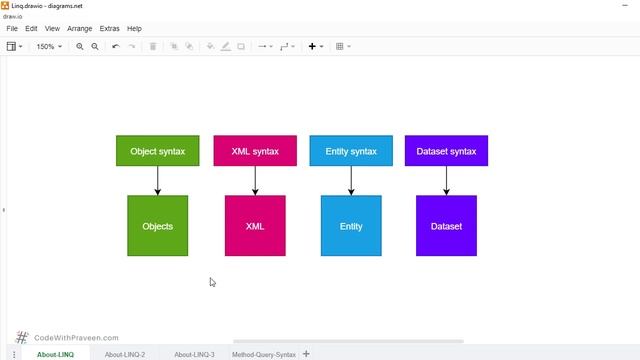
Task: Select the blue Entity square
Action: [351, 226]
